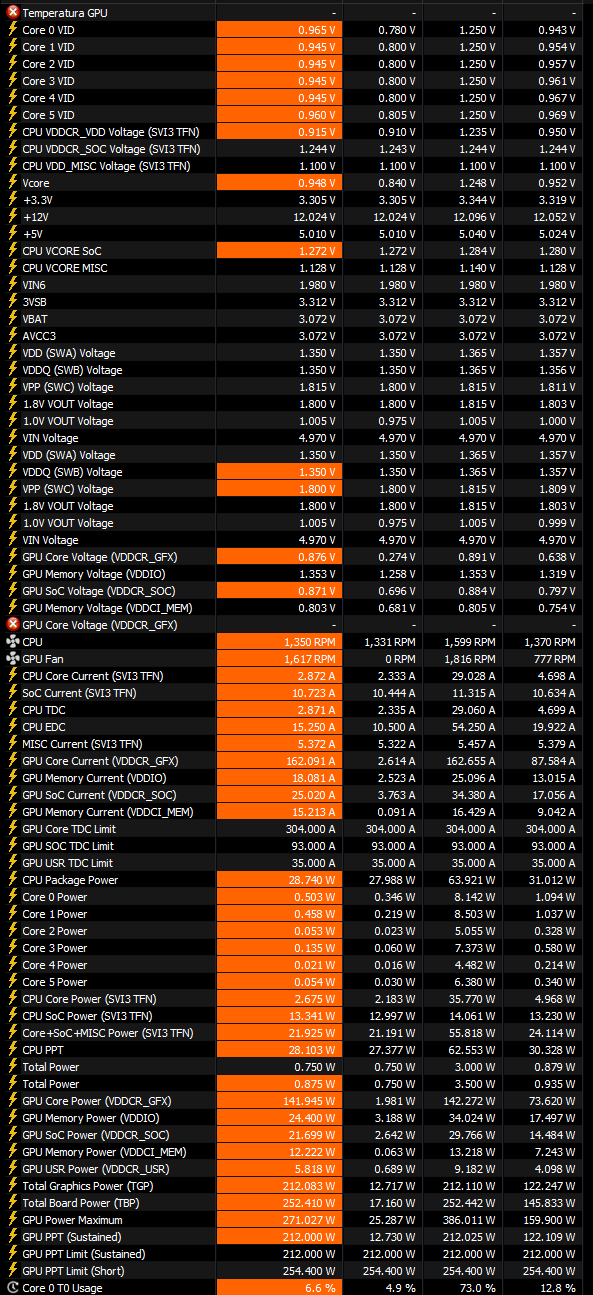Select the Temperatura GPU sensor row label
The width and height of the screenshot is (593, 1295).
pyautogui.click(x=65, y=13)
